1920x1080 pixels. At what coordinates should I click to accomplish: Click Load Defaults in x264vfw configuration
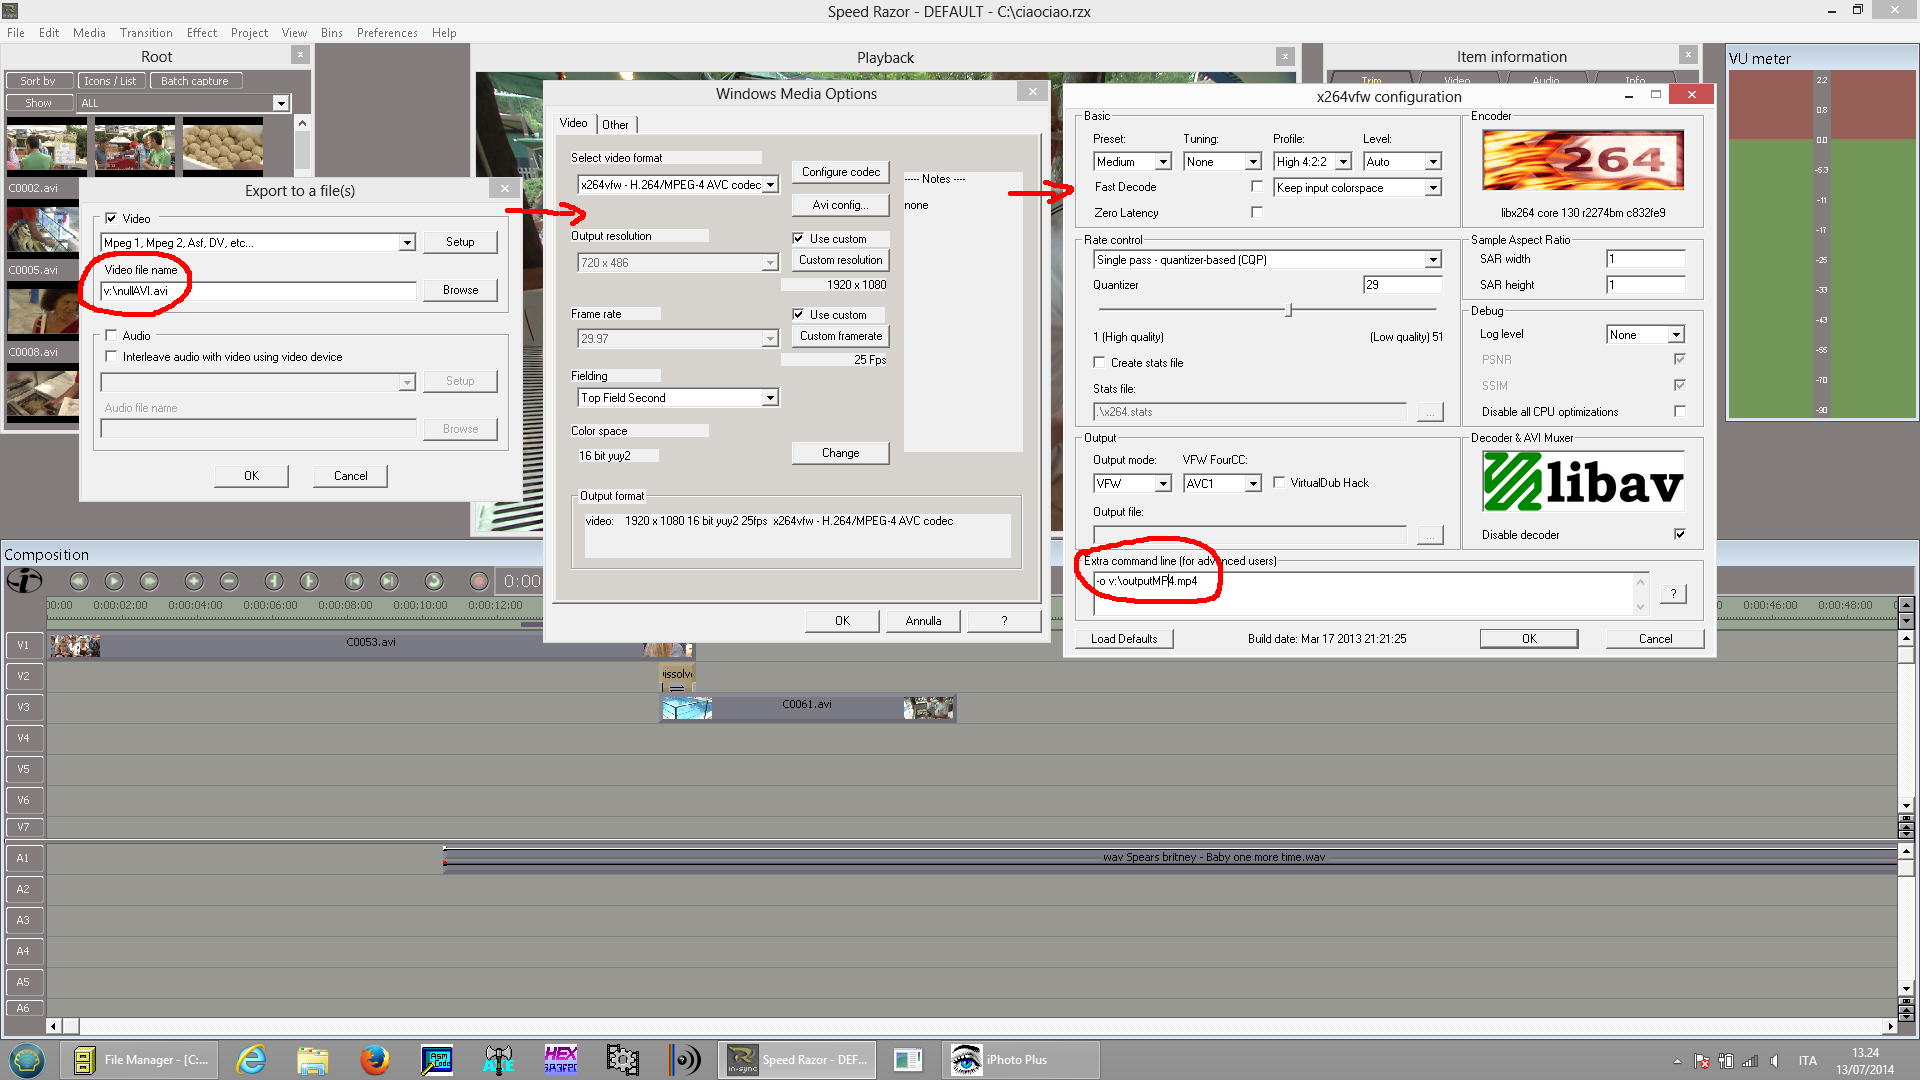pyautogui.click(x=1124, y=639)
